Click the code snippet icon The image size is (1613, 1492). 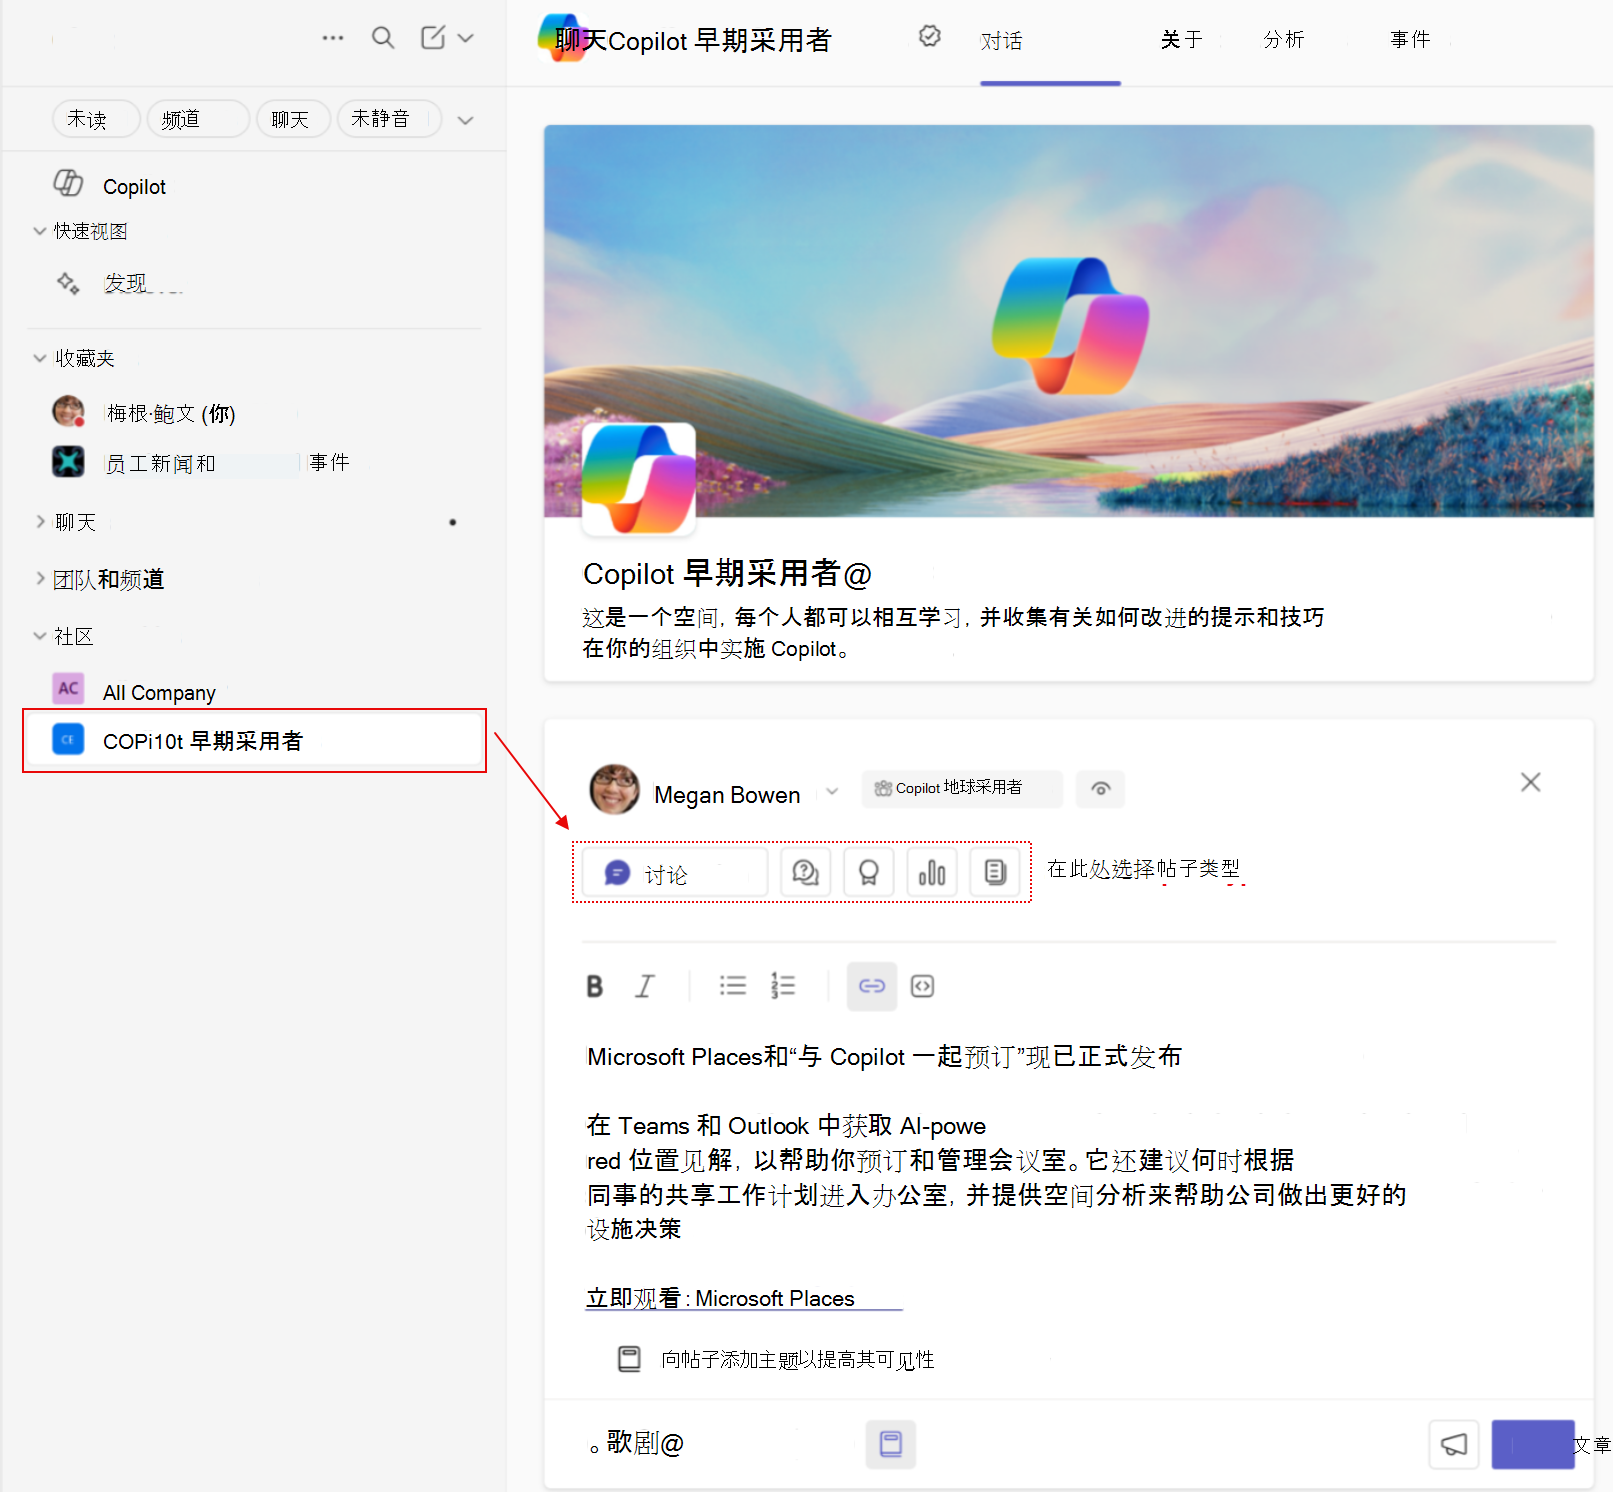(x=922, y=986)
